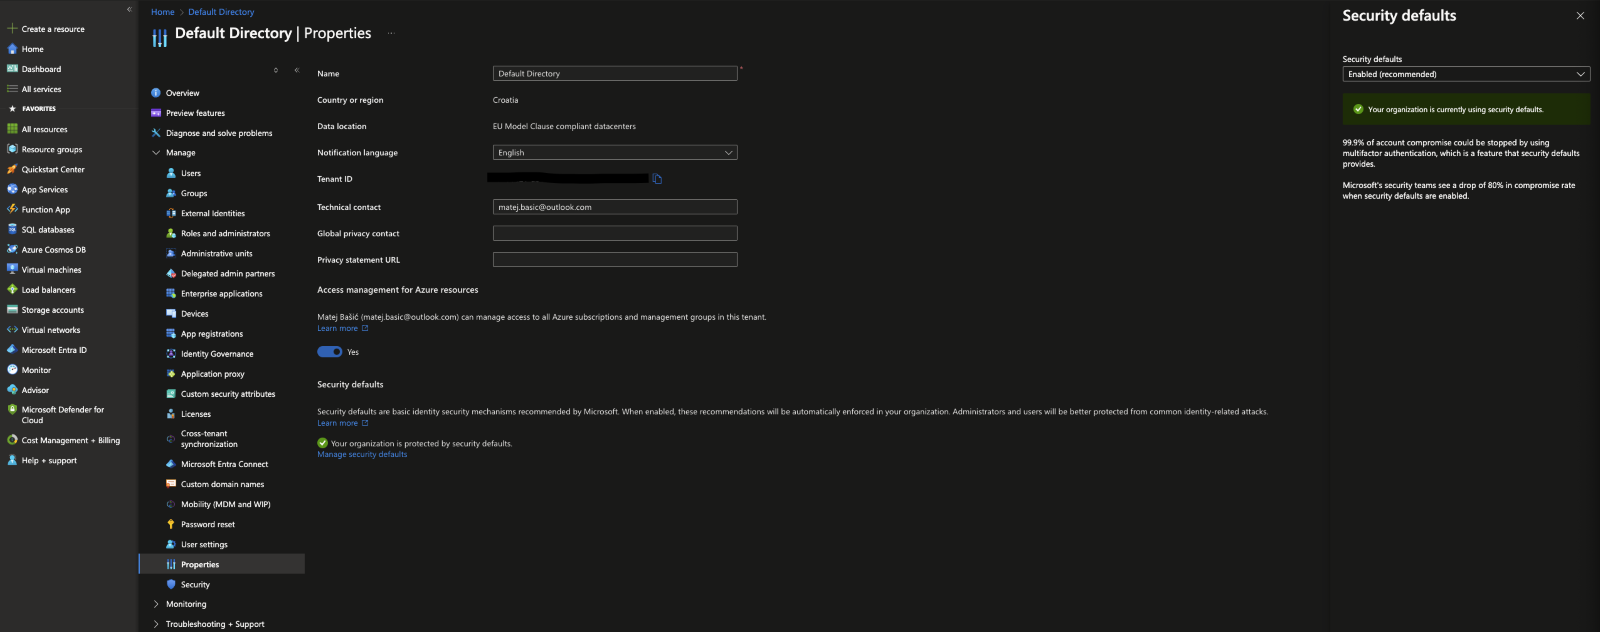Click the Licenses icon in the directory menu
This screenshot has height=632, width=1600.
coord(171,414)
